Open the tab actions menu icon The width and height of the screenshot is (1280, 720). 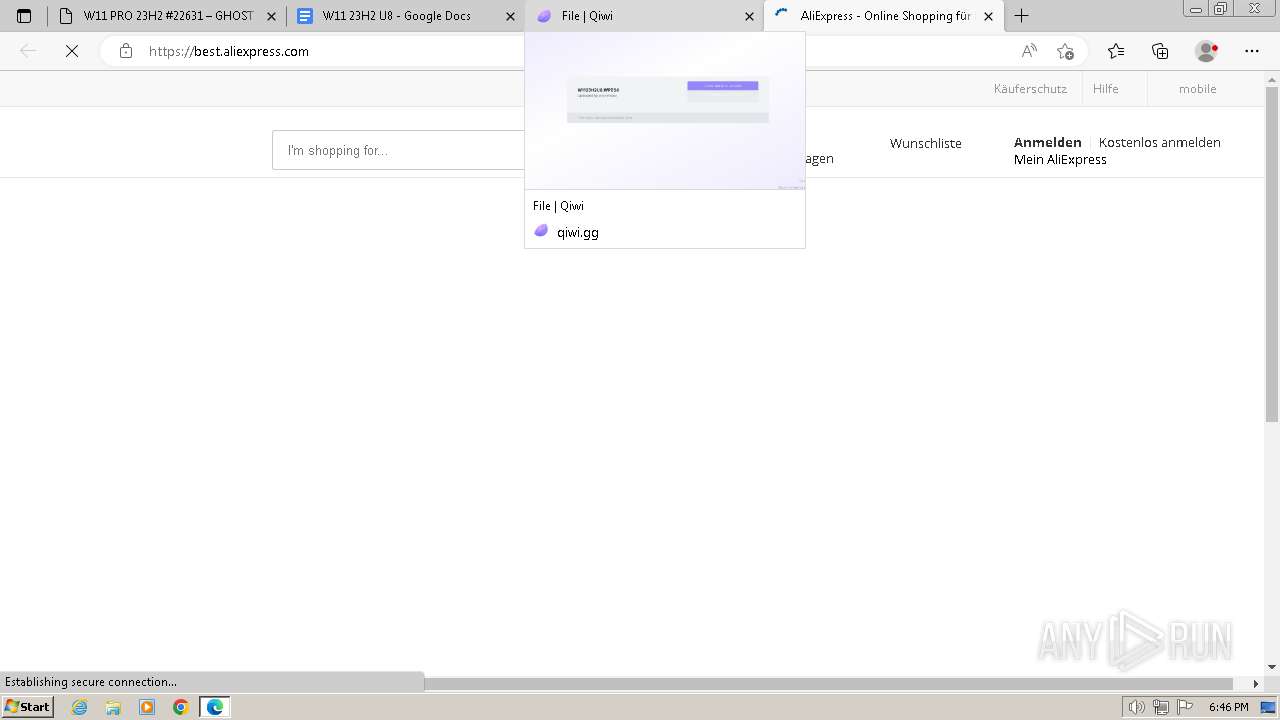(x=24, y=16)
